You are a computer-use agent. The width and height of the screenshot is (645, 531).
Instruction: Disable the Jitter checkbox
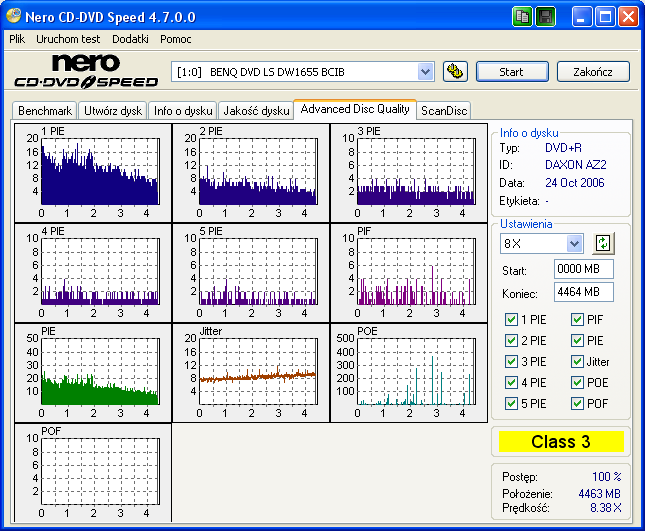577,362
